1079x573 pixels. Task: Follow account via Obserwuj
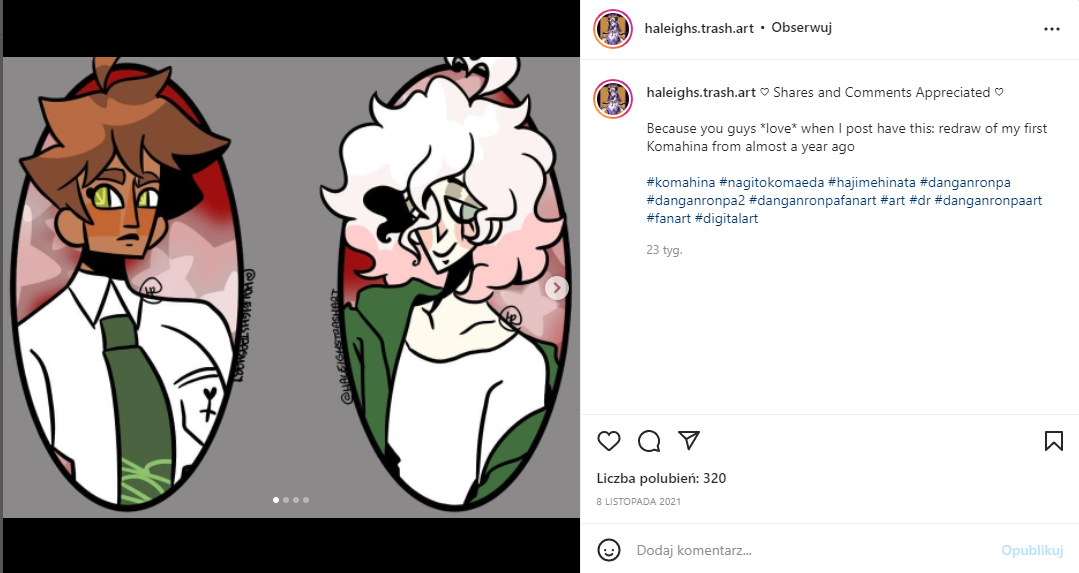point(801,28)
